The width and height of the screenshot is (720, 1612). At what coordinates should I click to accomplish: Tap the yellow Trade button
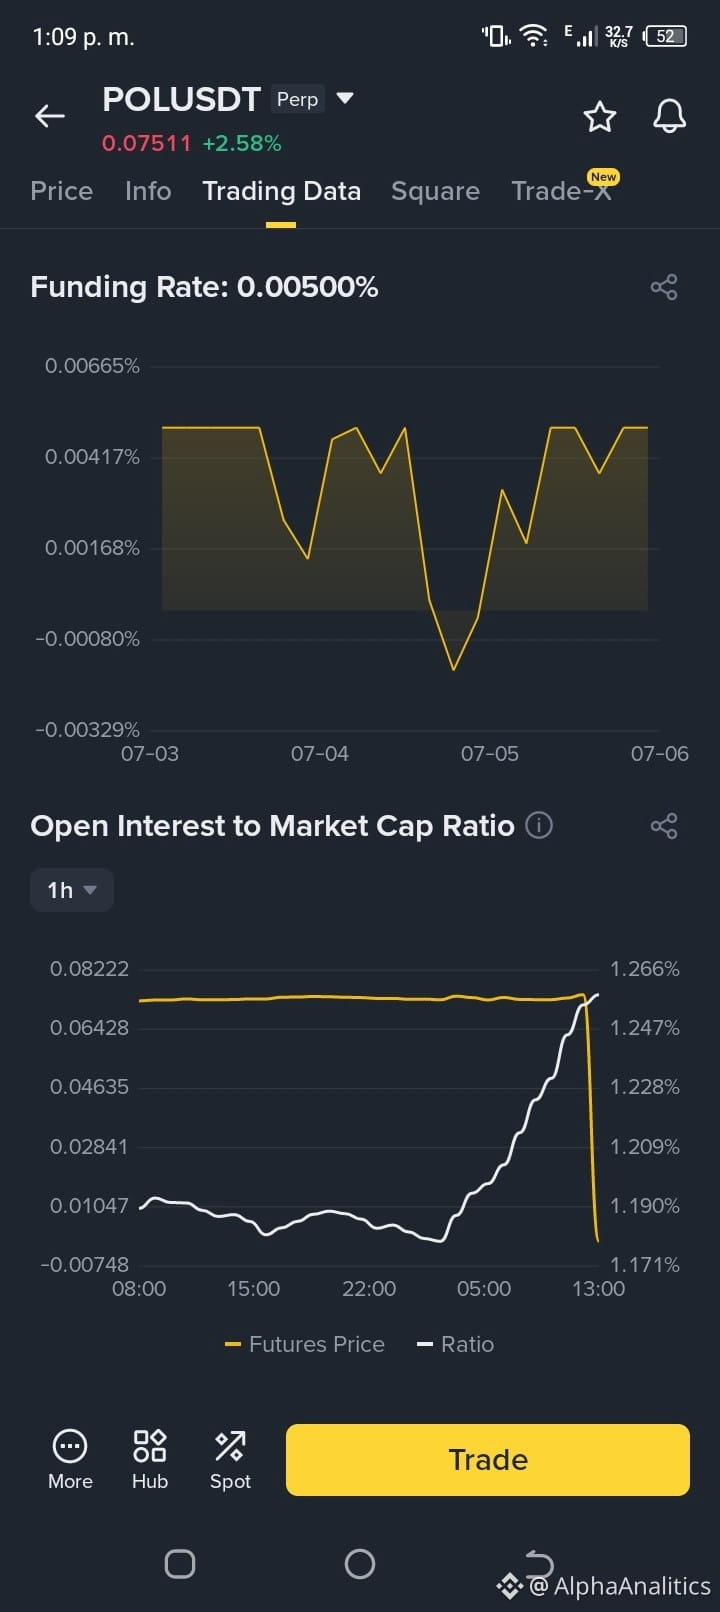[488, 1460]
